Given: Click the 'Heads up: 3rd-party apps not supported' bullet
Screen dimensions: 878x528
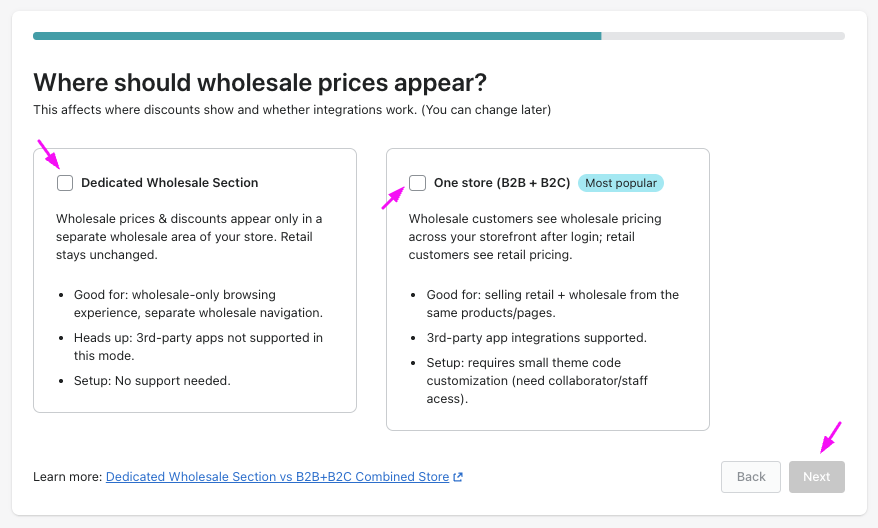Looking at the screenshot, I should point(198,346).
